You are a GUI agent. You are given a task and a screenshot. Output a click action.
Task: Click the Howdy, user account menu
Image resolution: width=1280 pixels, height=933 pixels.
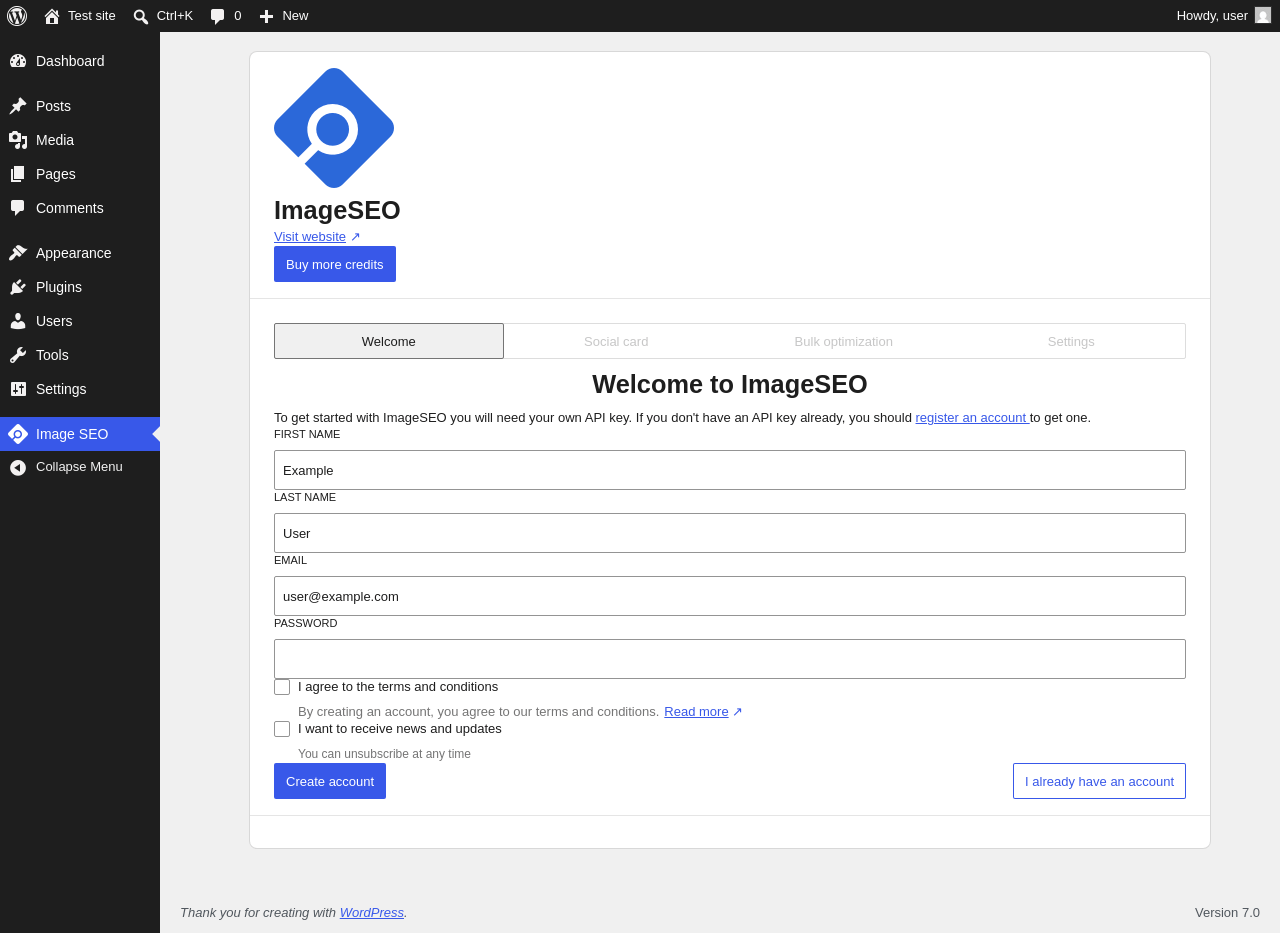click(x=1223, y=16)
